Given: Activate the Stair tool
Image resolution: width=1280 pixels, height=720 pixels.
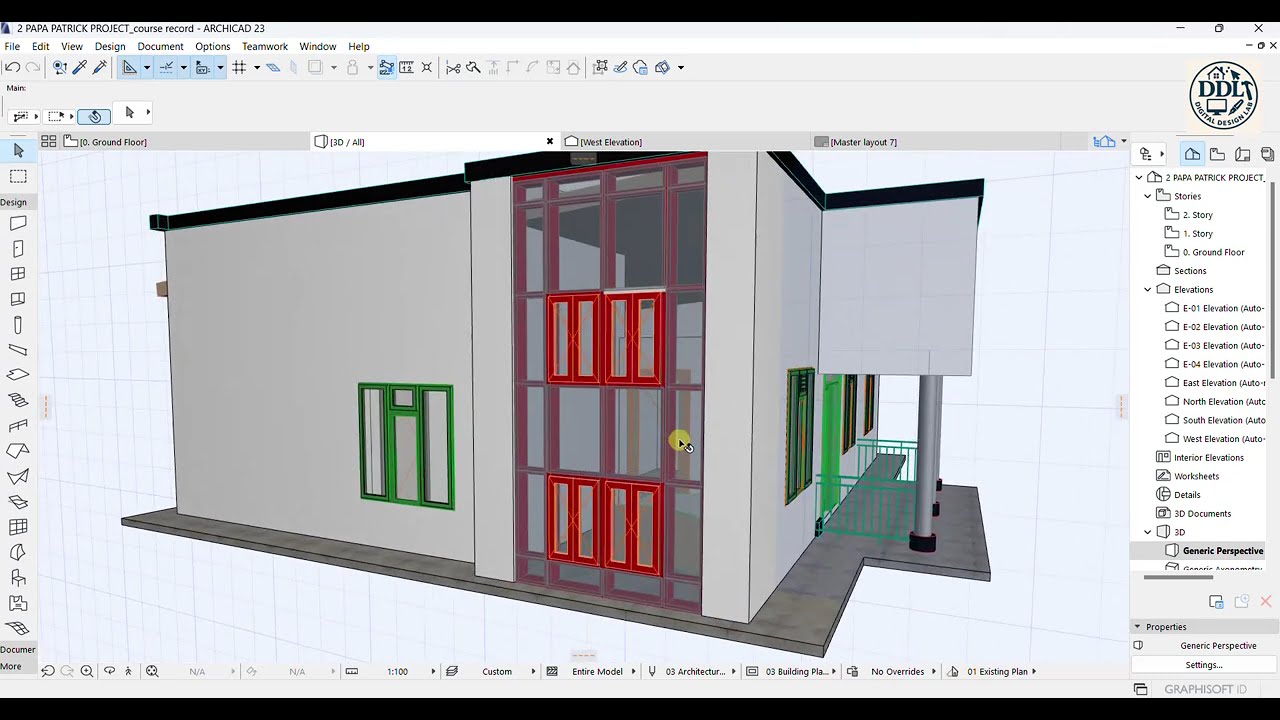Looking at the screenshot, I should [18, 400].
